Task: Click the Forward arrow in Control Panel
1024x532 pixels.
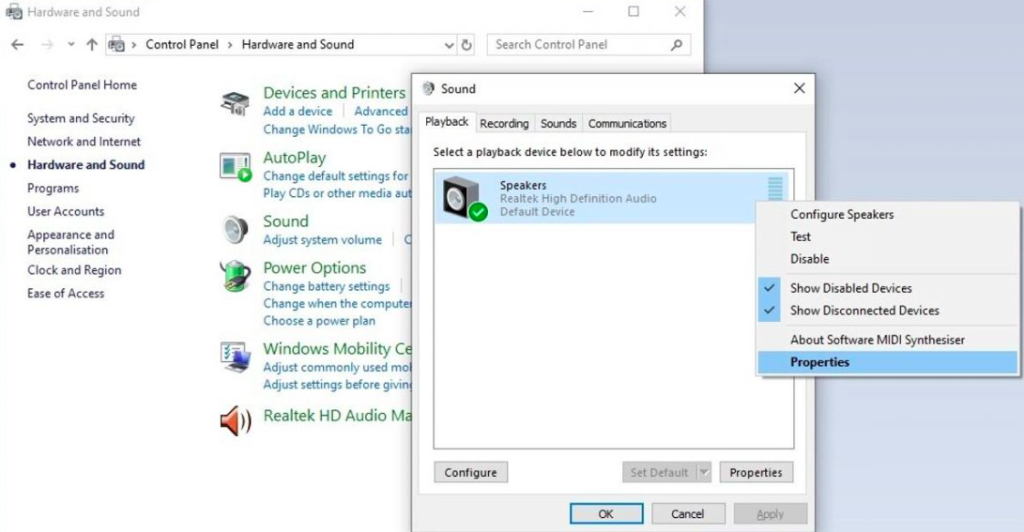Action: 47,44
